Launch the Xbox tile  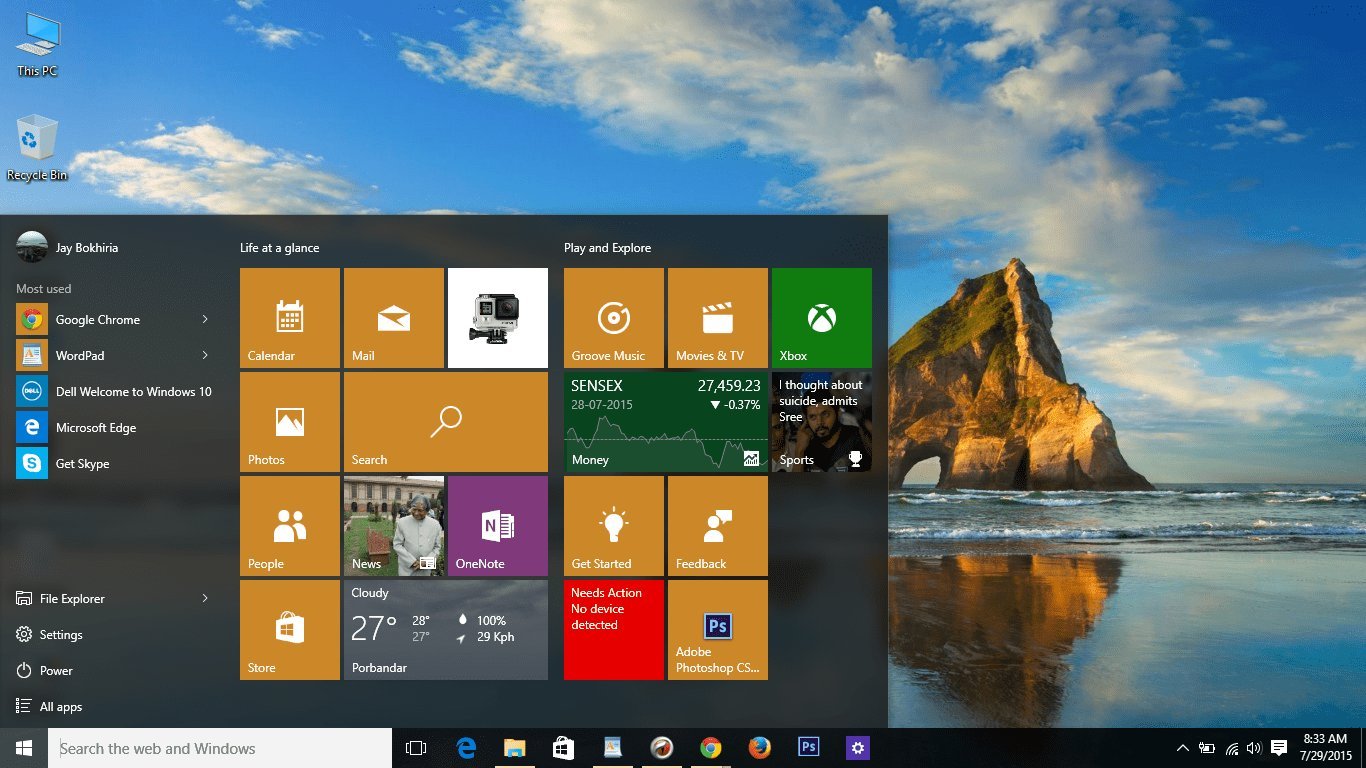point(821,318)
